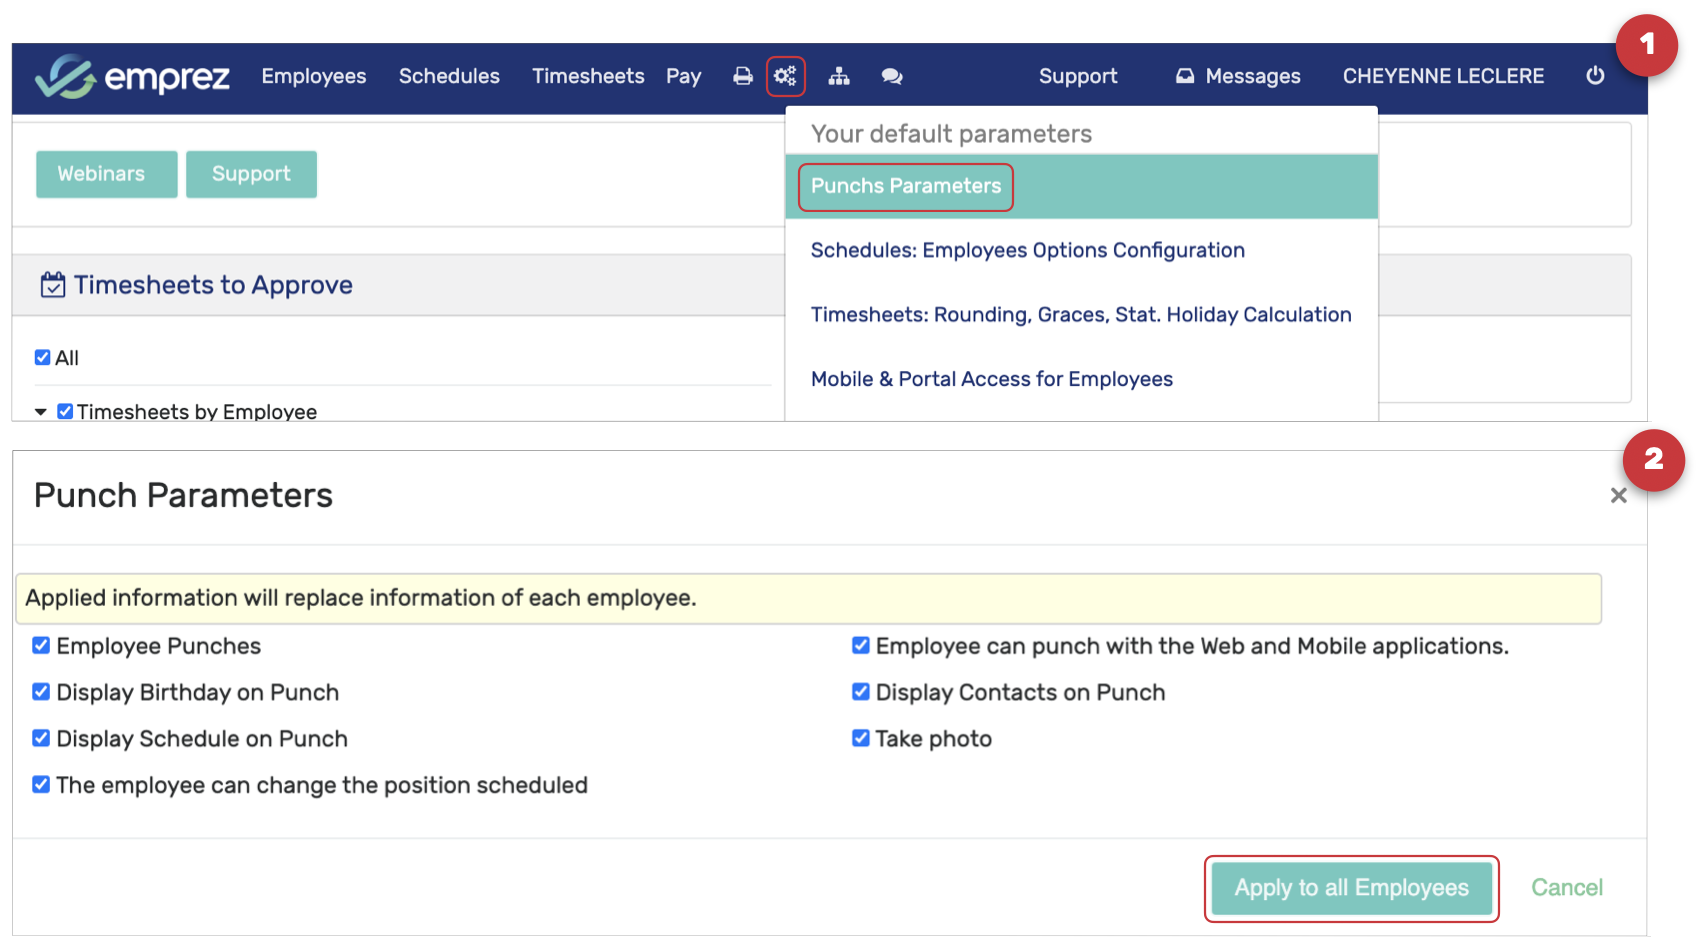Screen dimensions: 1698x950
Task: Select Punchs Parameters menu entry
Action: 906,187
